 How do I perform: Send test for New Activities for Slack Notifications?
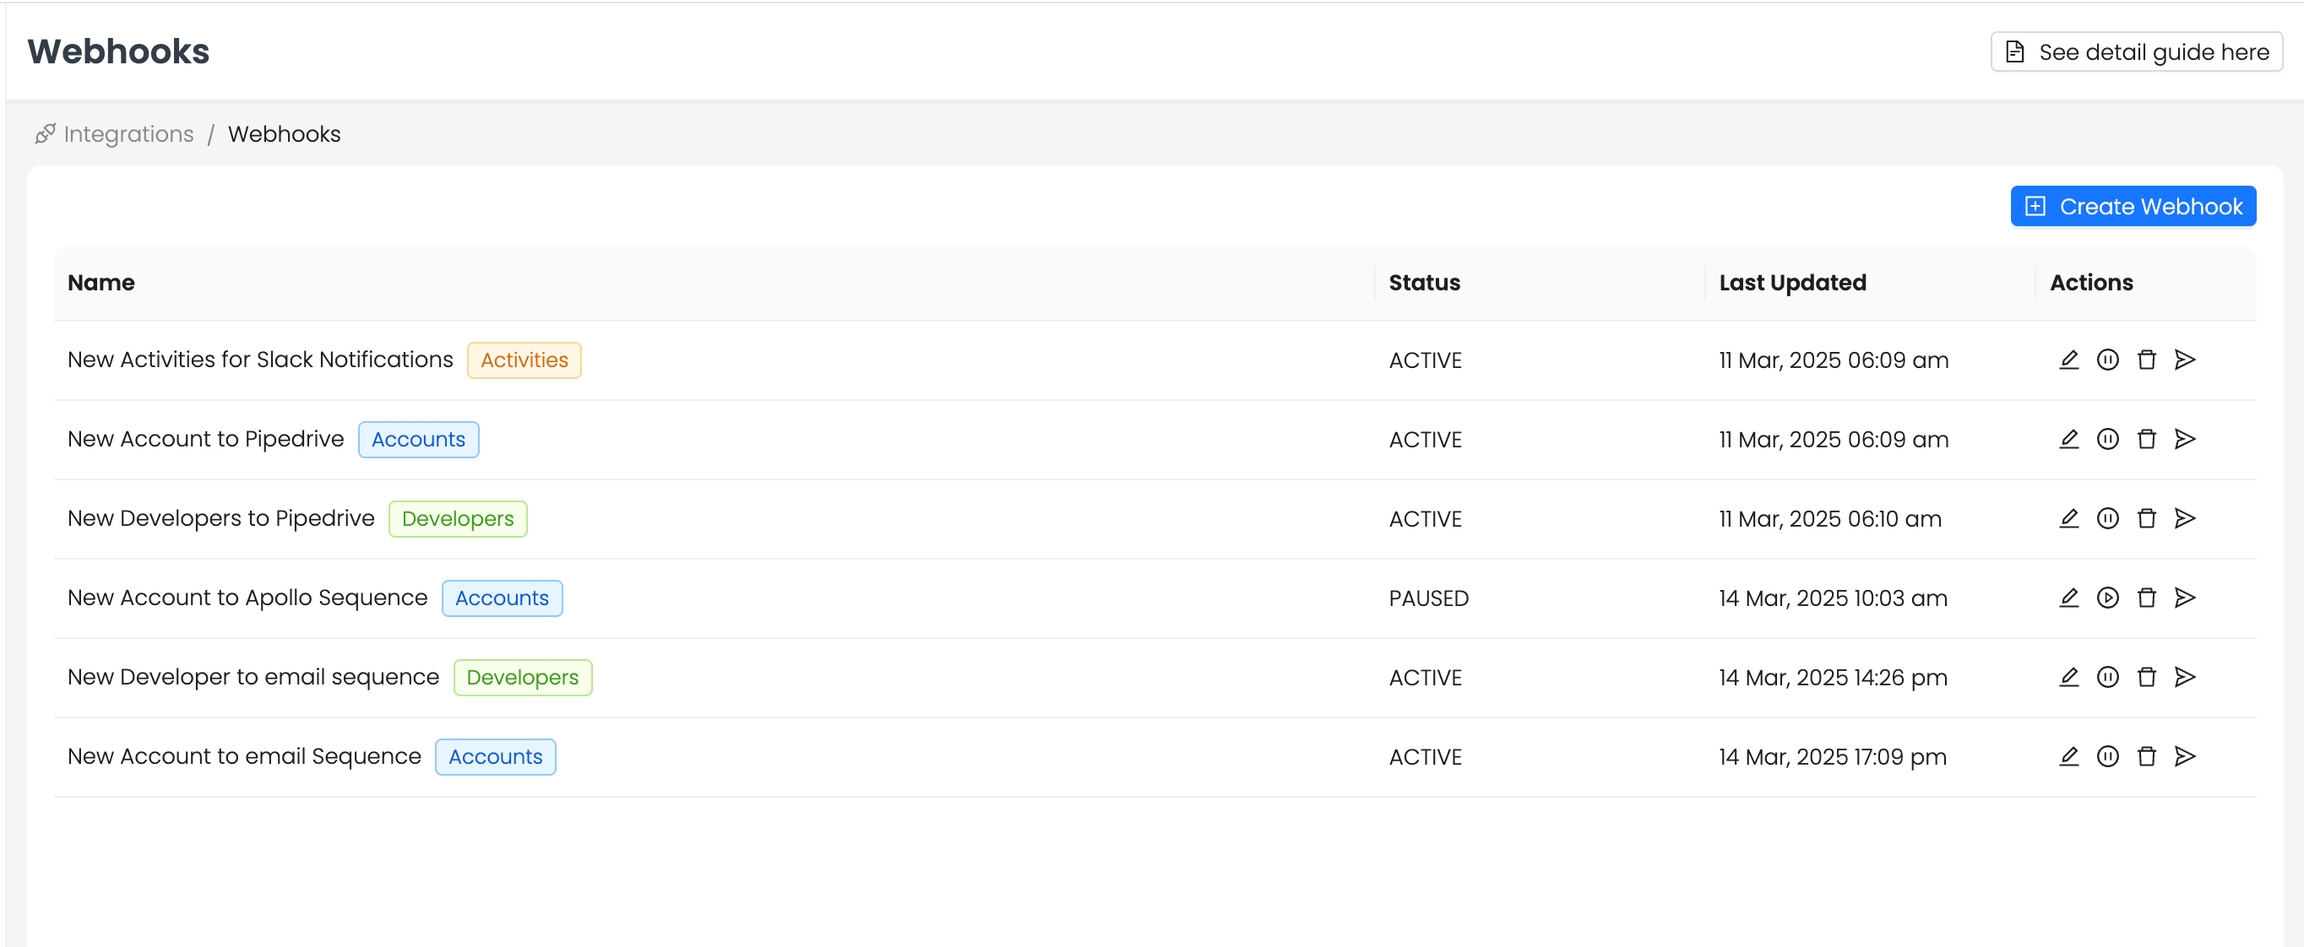point(2186,360)
